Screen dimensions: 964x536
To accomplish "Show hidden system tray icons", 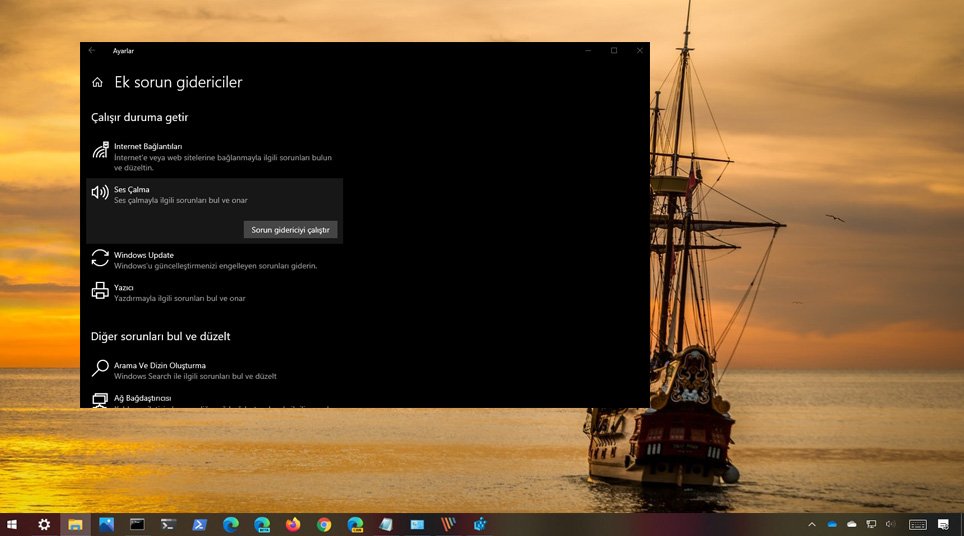I will 812,524.
